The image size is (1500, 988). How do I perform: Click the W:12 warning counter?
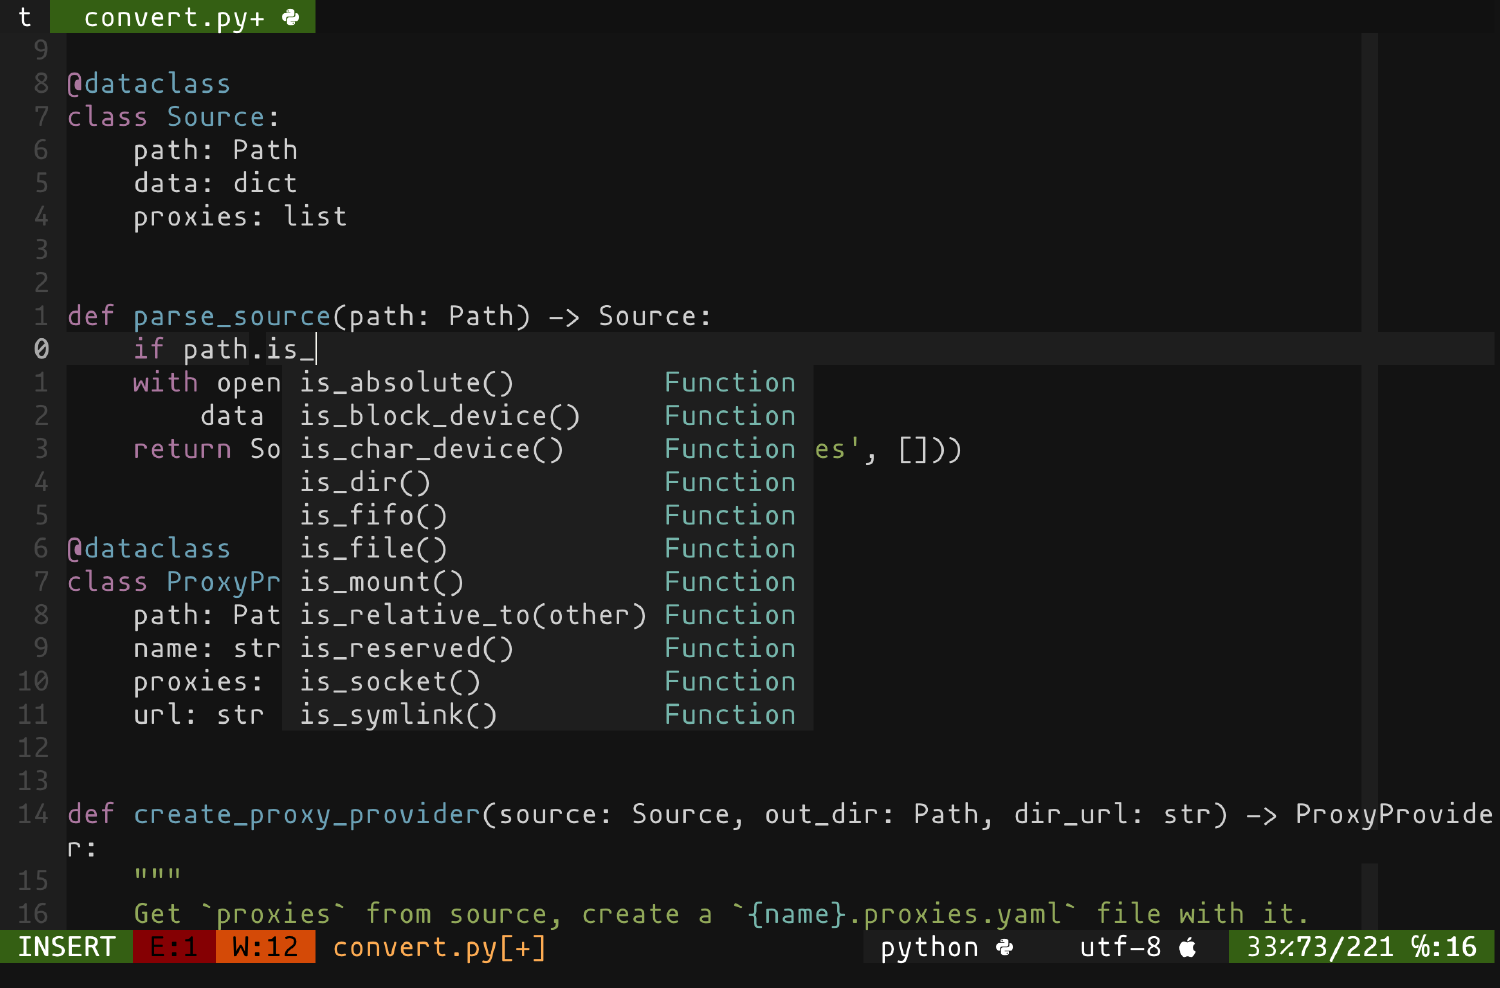coord(265,946)
